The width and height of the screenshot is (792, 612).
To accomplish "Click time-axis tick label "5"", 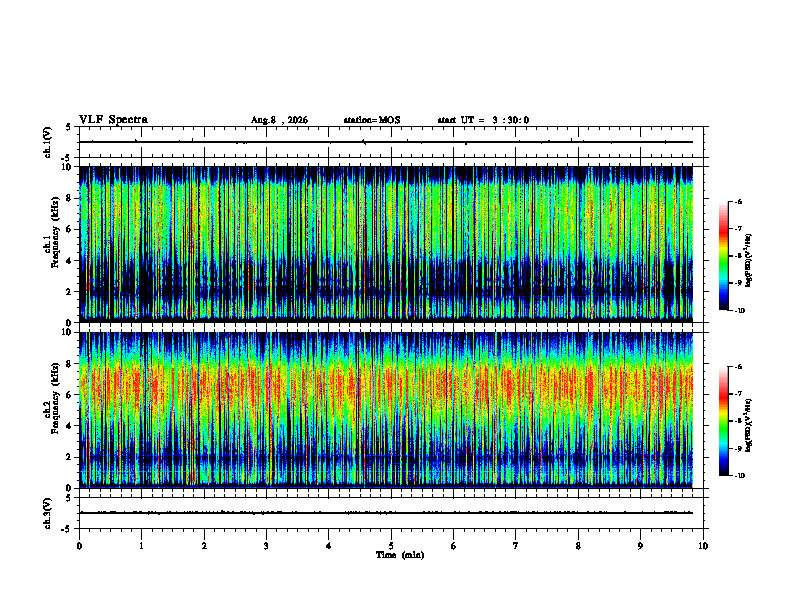I will tap(391, 546).
